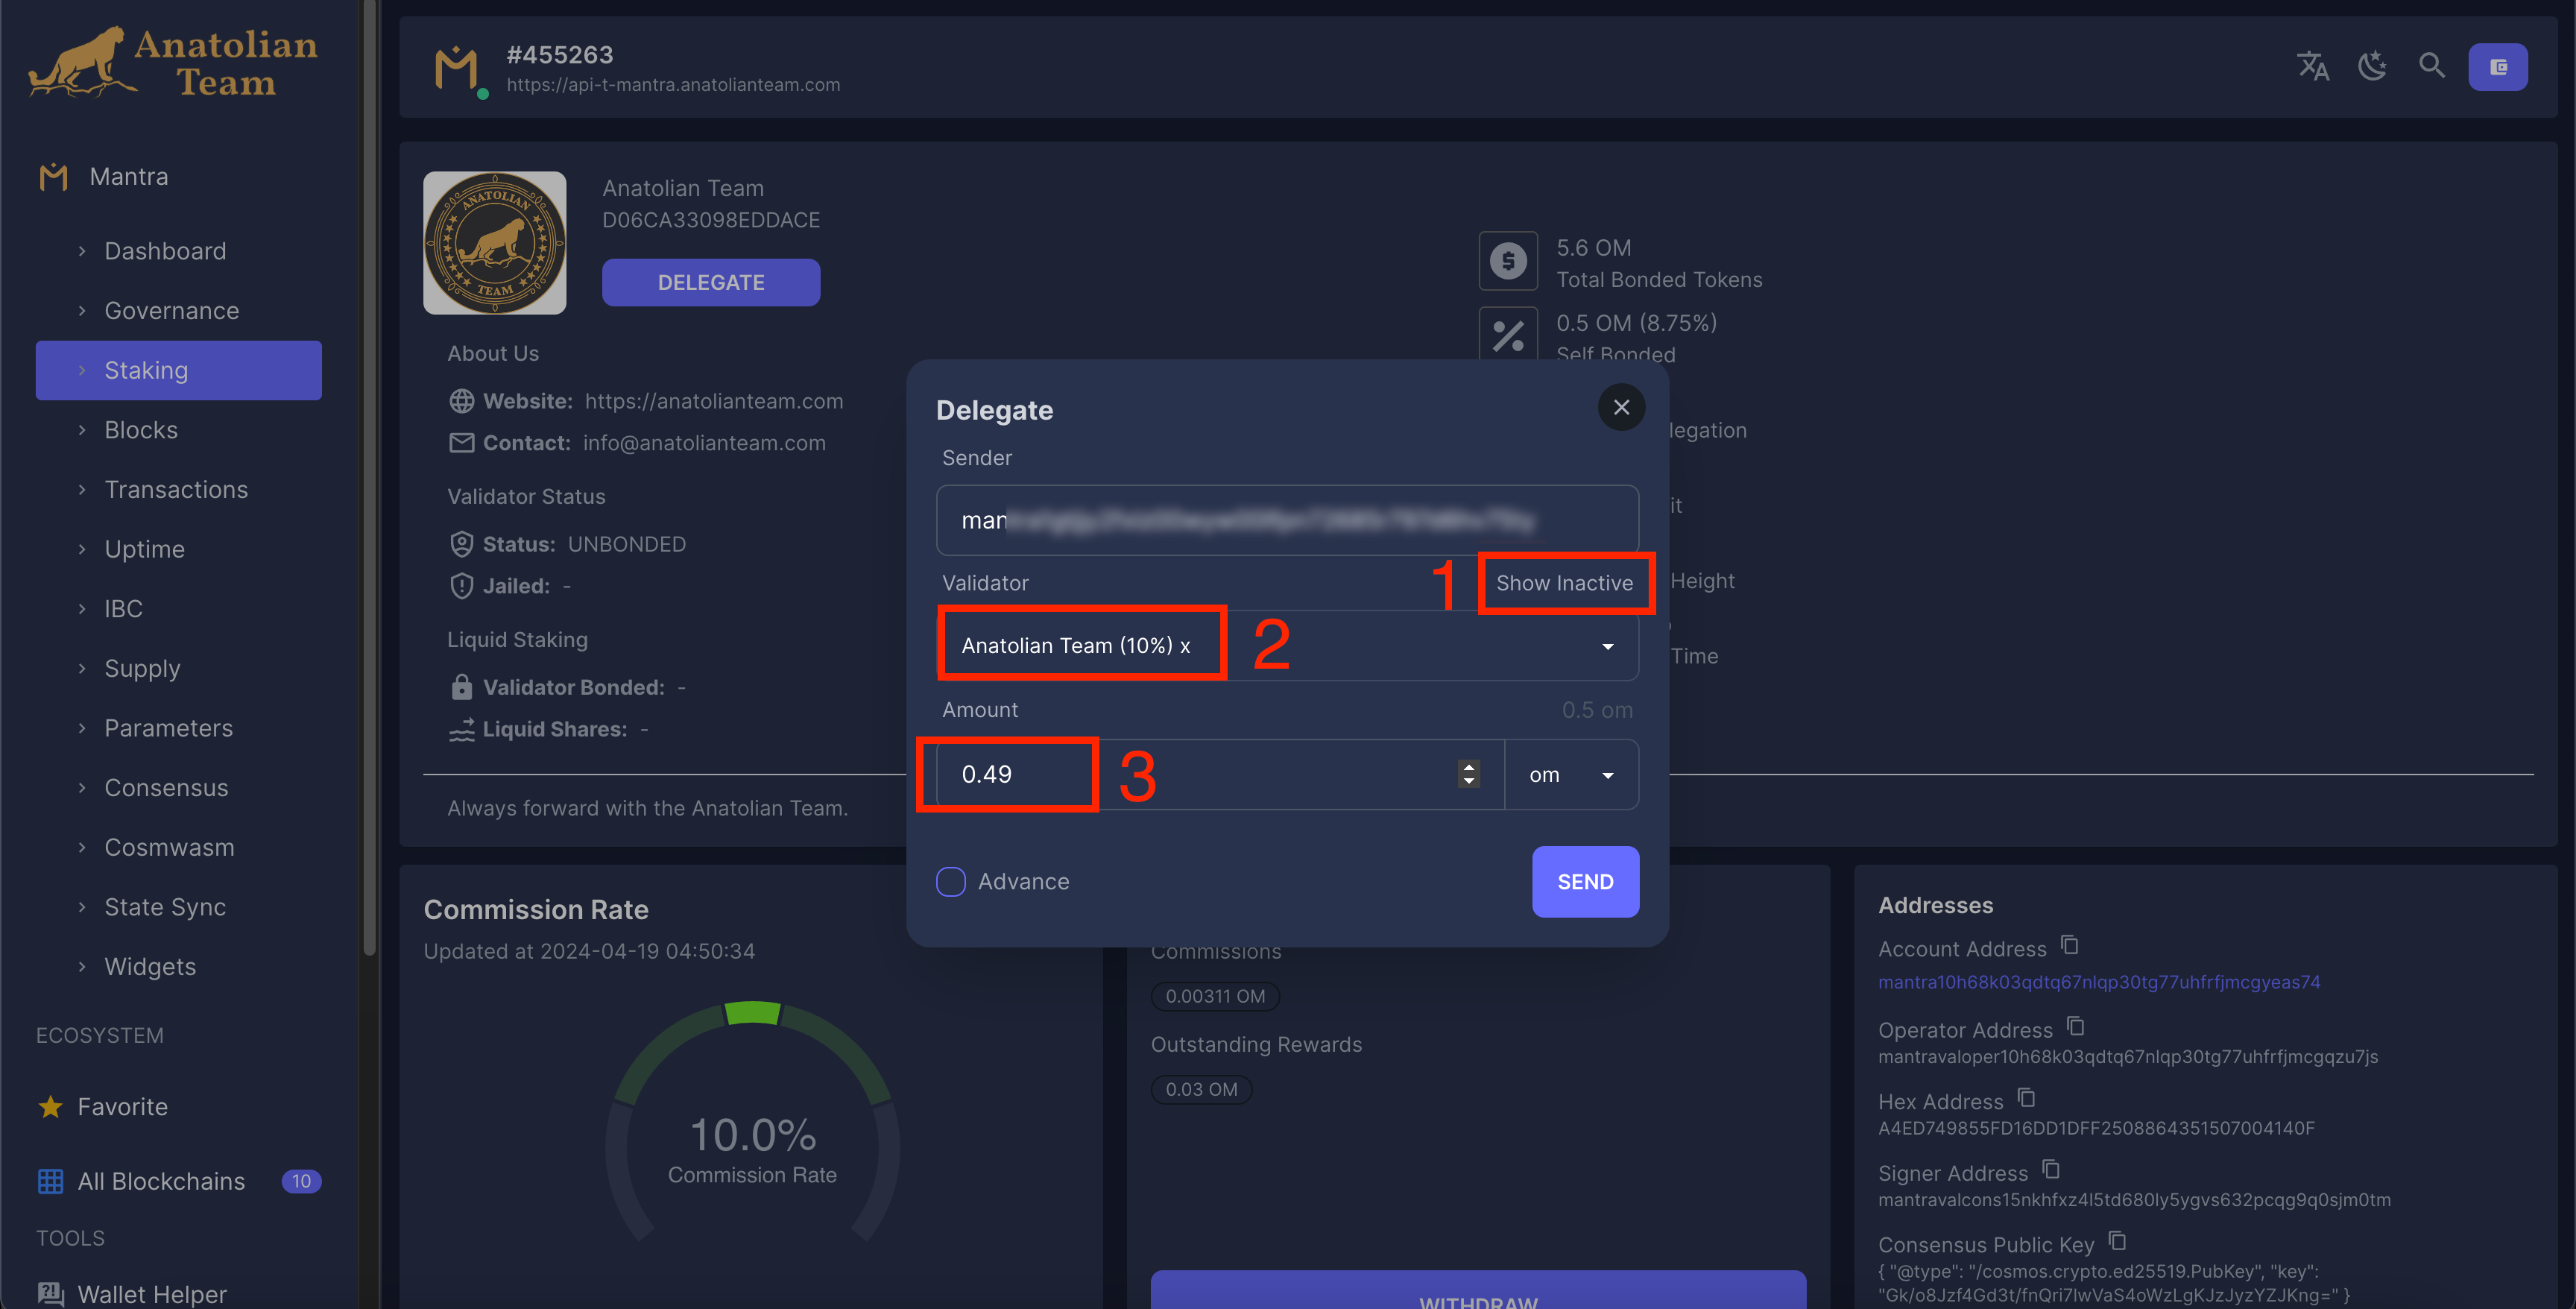Copy the Signer Address
Image resolution: width=2576 pixels, height=1309 pixels.
(x=2051, y=1170)
